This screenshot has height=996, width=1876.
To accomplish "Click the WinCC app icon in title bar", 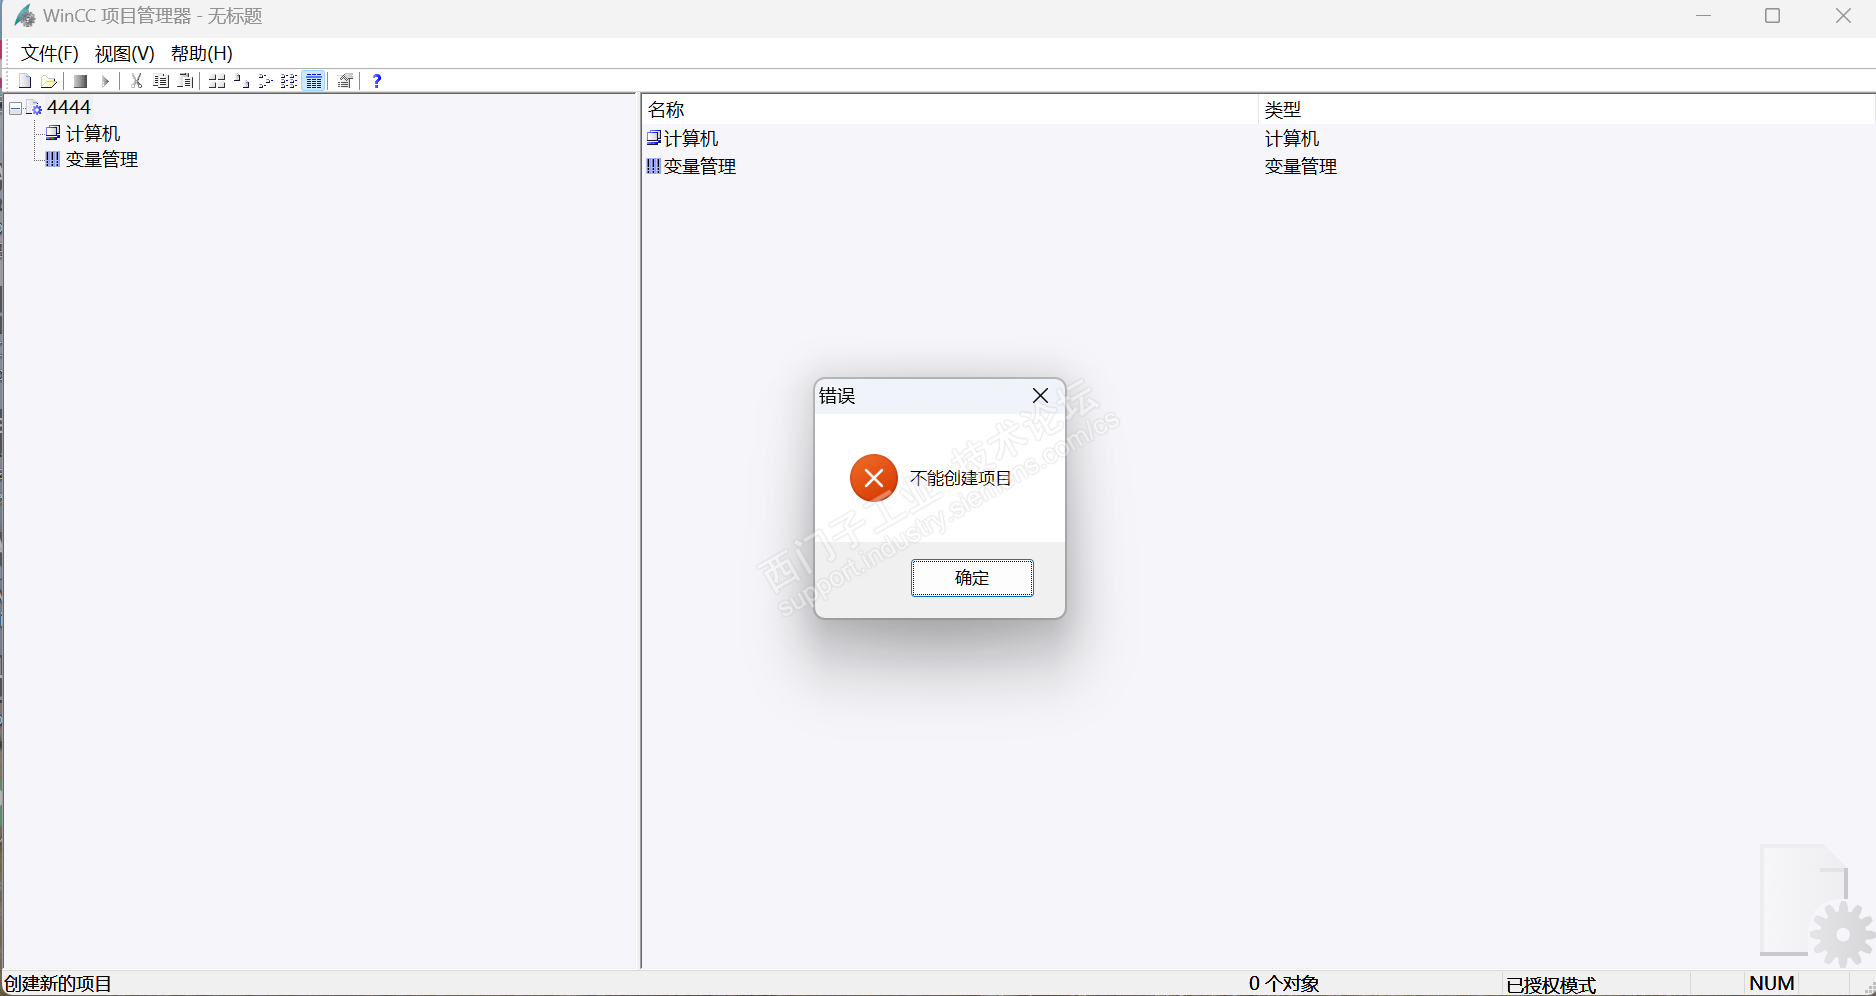I will point(25,16).
